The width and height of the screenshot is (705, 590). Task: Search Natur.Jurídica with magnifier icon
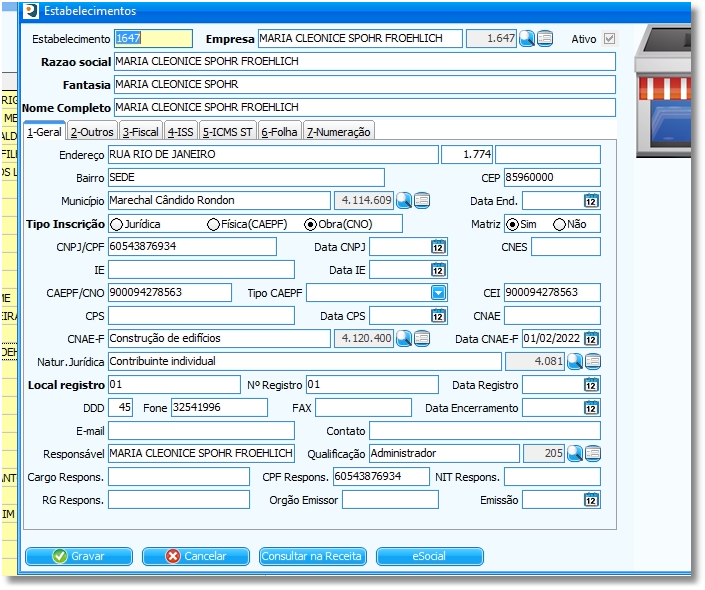(575, 362)
